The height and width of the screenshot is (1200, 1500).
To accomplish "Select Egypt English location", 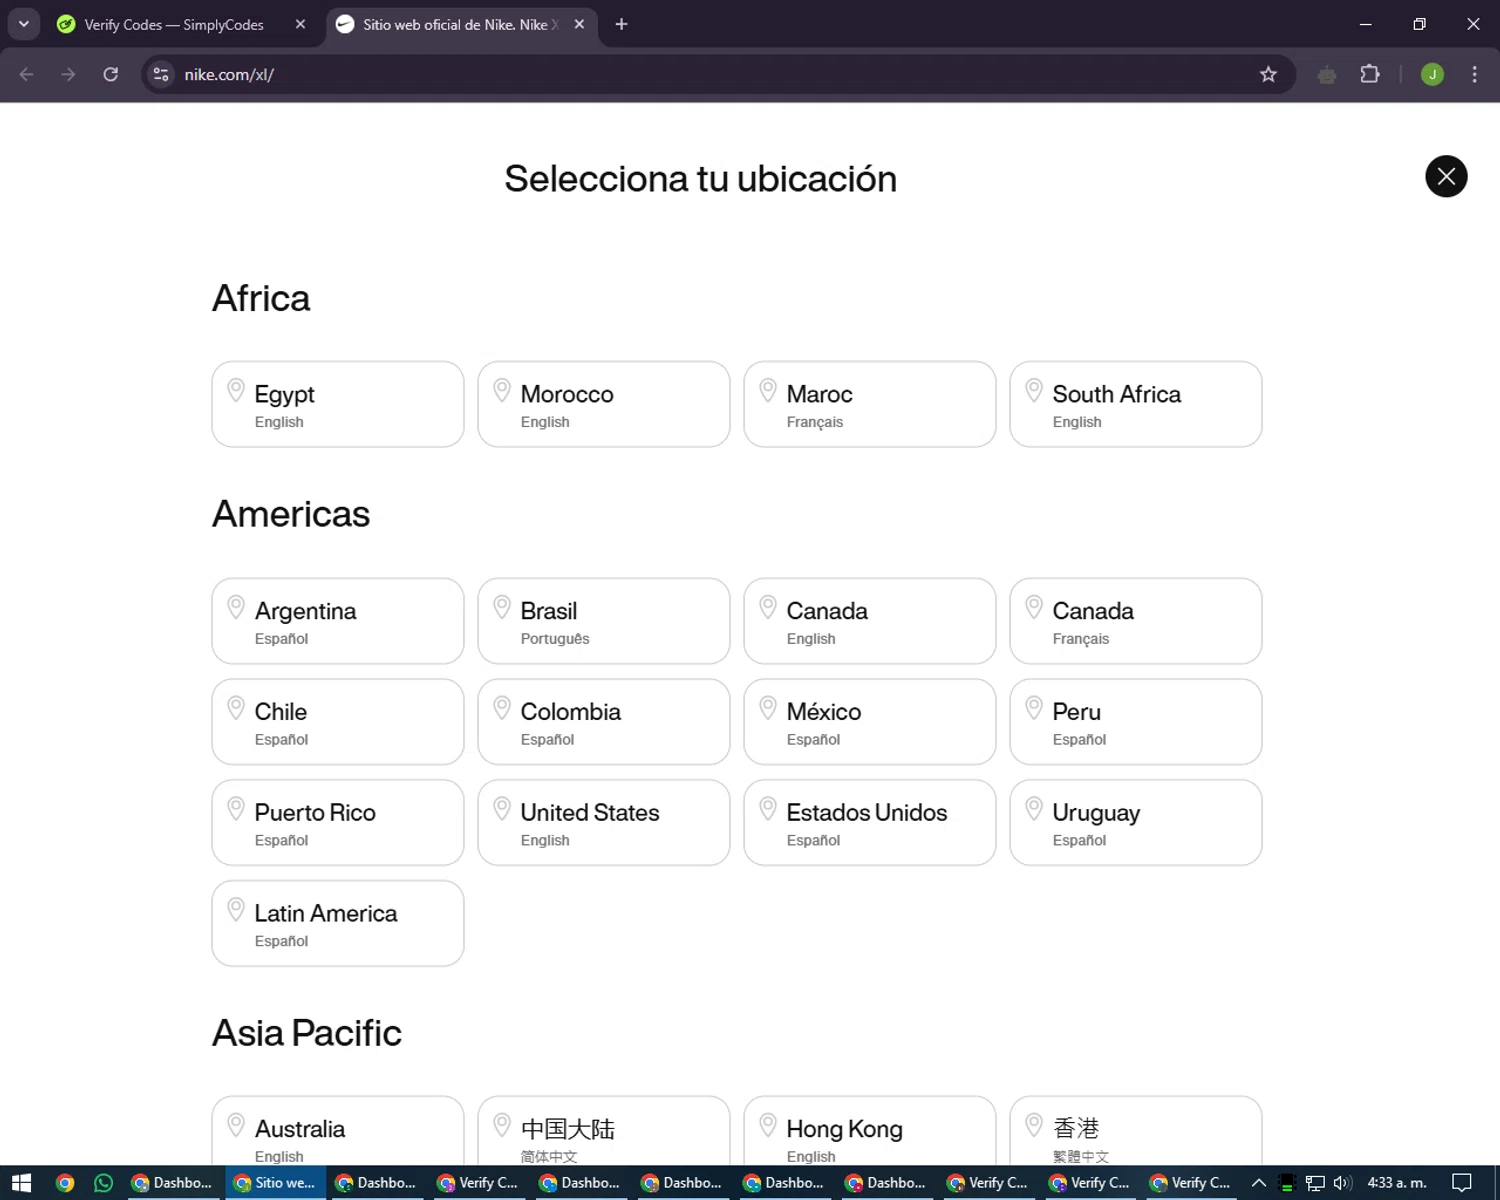I will point(338,404).
